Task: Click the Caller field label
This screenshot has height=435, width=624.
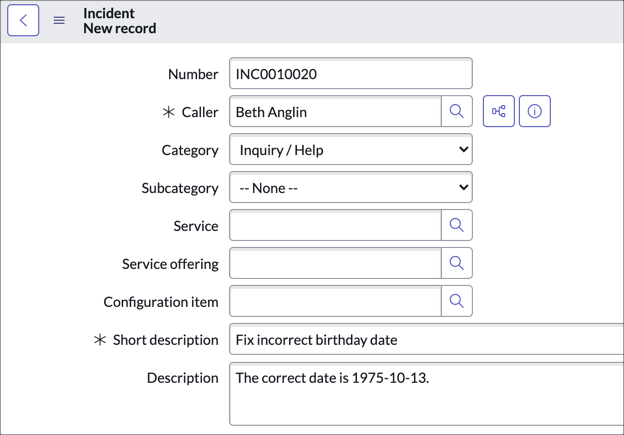Action: 199,112
